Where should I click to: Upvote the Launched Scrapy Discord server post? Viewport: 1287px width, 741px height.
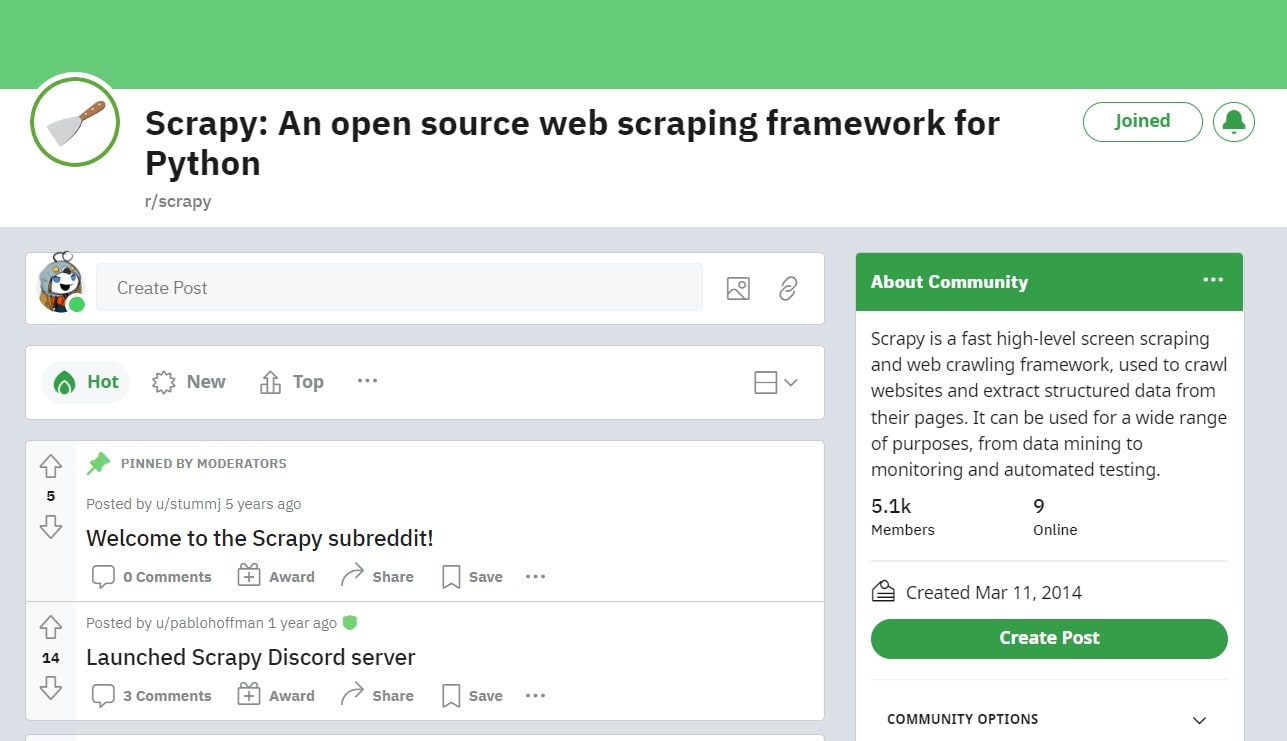pos(50,628)
